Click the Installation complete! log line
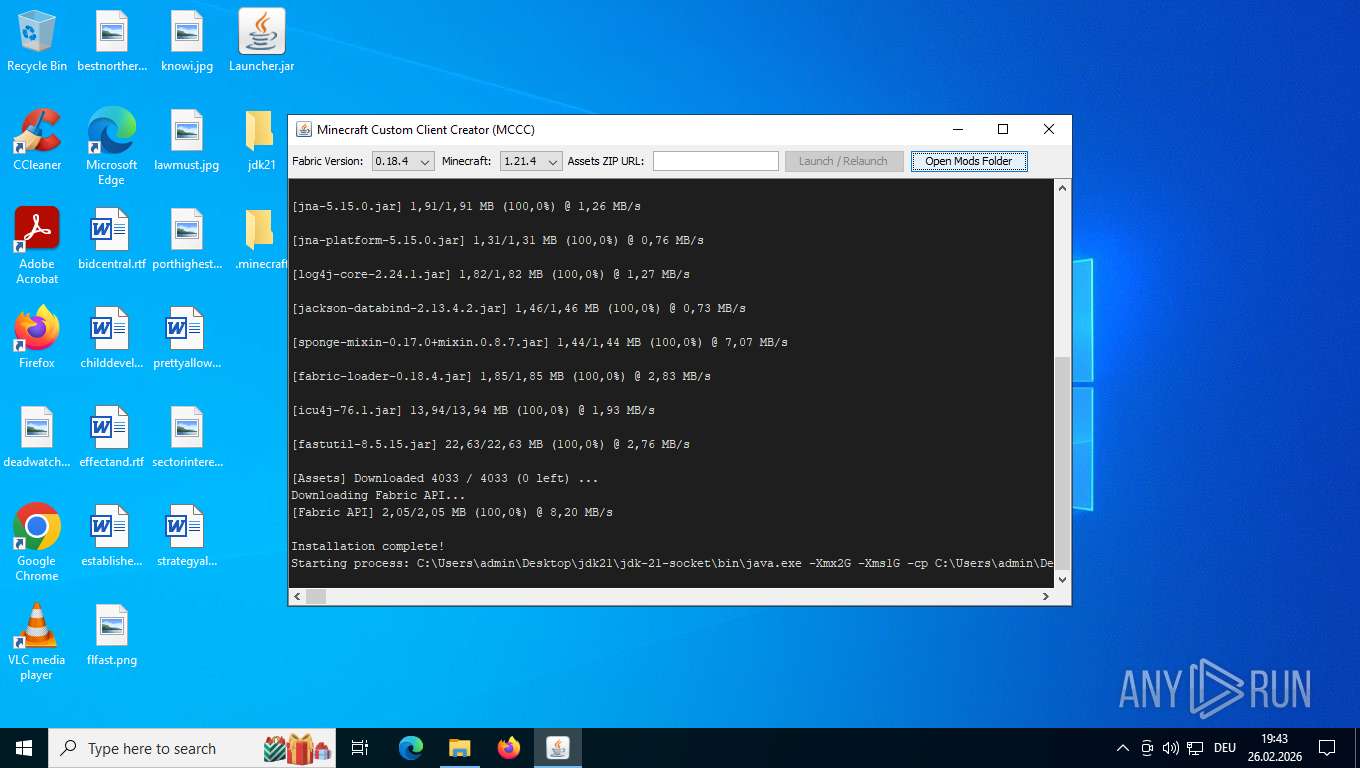Screen dimensions: 1360x768 pyautogui.click(x=367, y=546)
